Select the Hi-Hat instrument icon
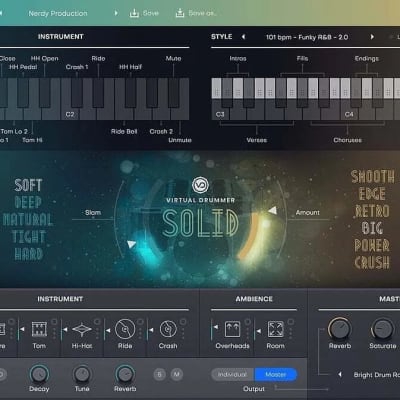Image resolution: width=400 pixels, height=400 pixels. coord(82,329)
